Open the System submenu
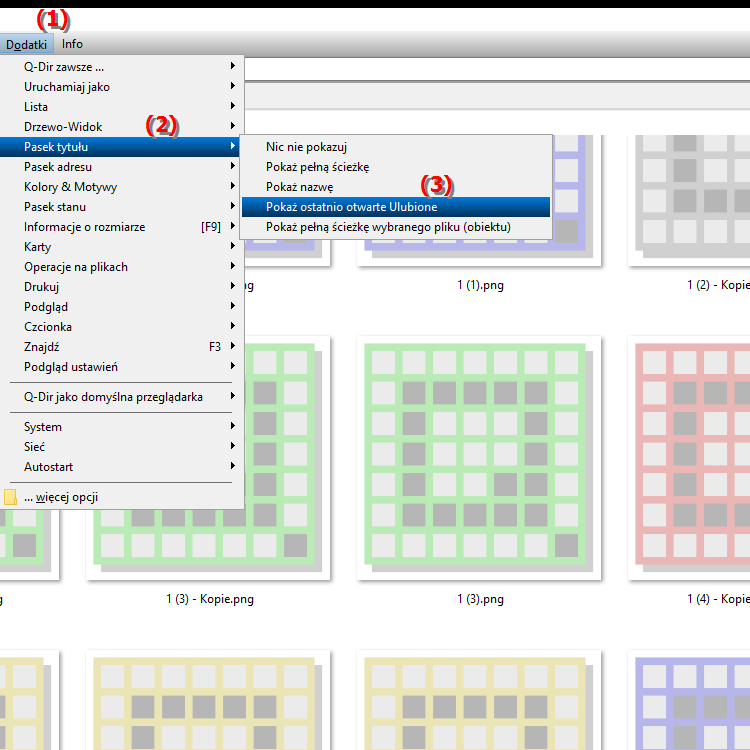This screenshot has width=750, height=750. (x=122, y=427)
